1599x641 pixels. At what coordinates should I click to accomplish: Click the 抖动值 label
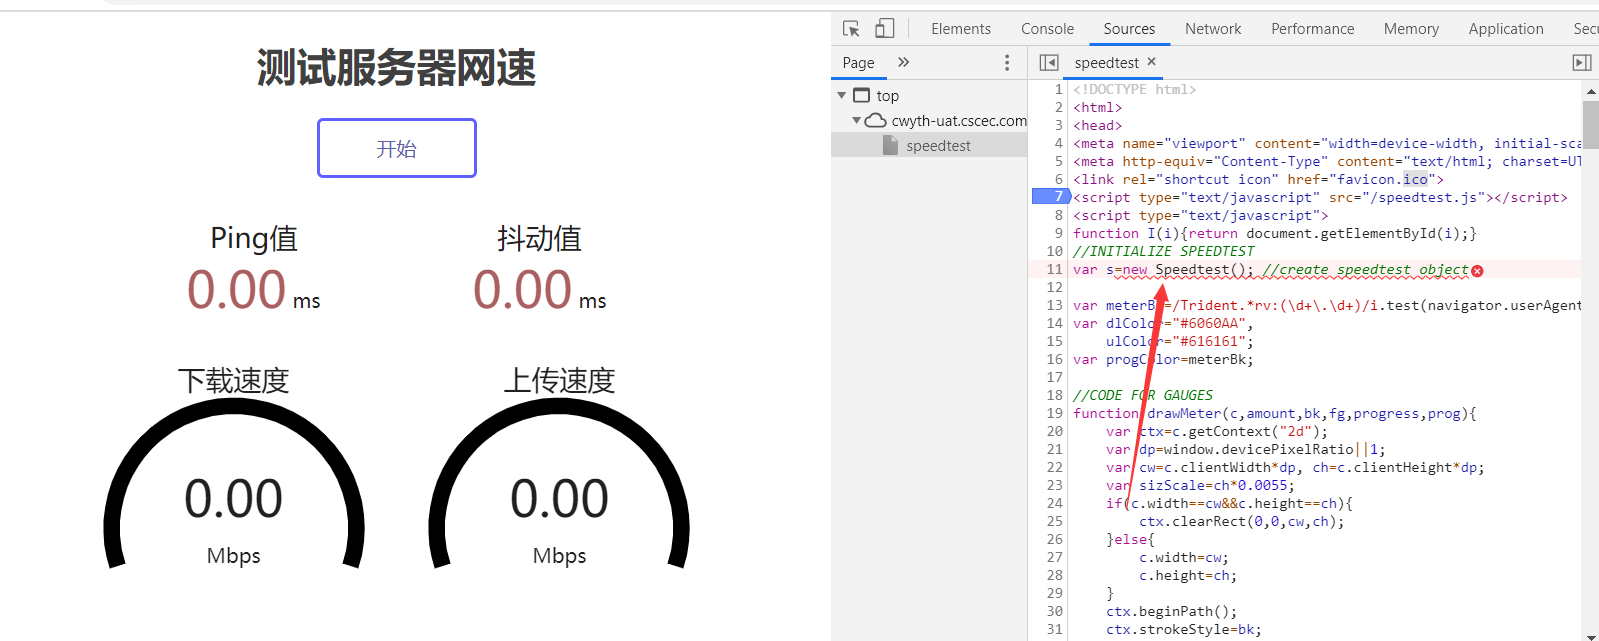tap(539, 238)
